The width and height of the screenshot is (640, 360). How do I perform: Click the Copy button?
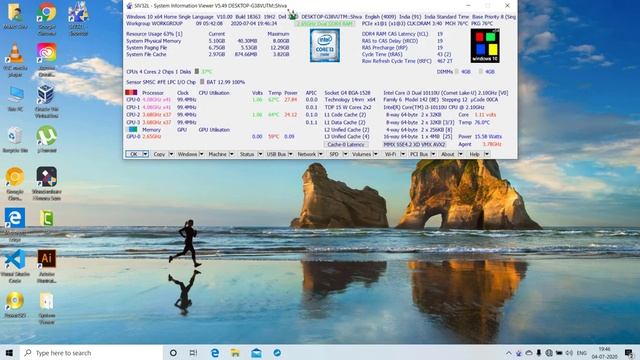(159, 154)
